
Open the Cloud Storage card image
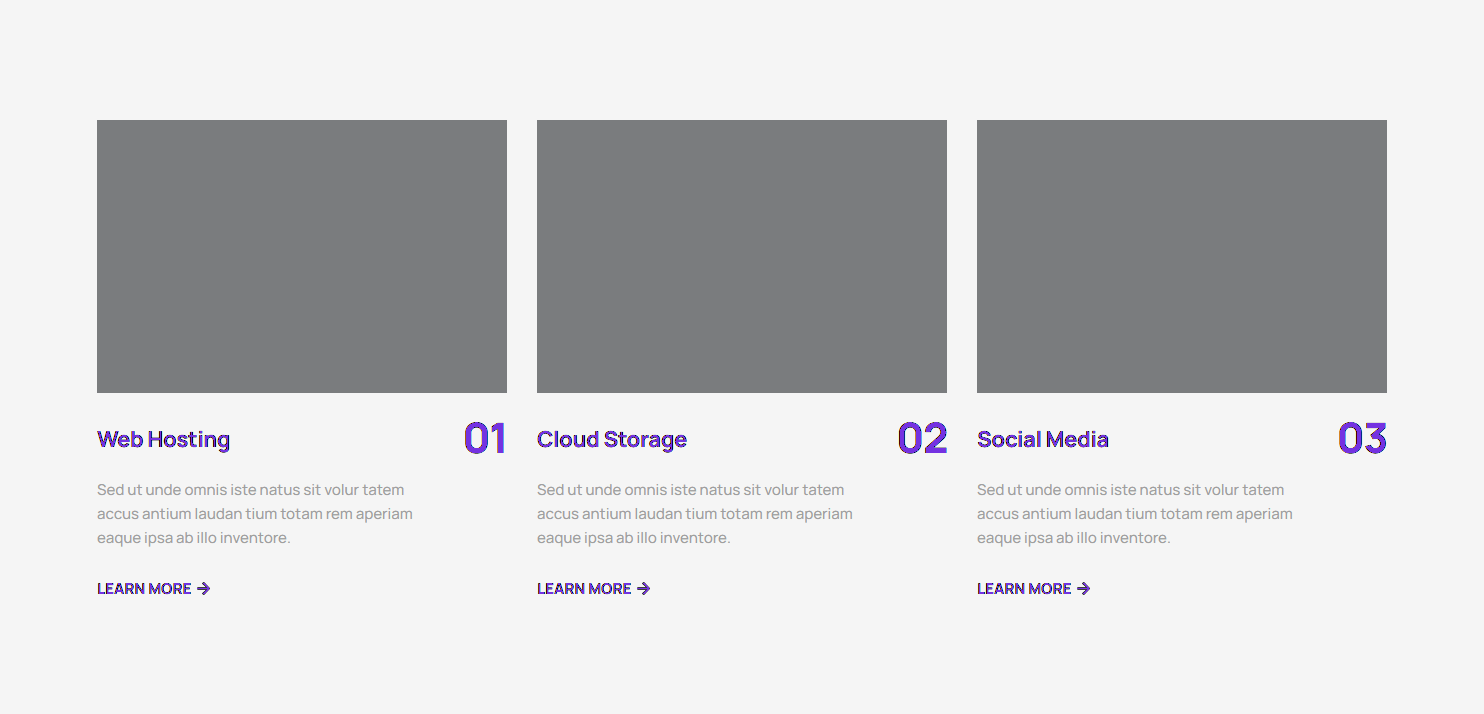pyautogui.click(x=742, y=256)
